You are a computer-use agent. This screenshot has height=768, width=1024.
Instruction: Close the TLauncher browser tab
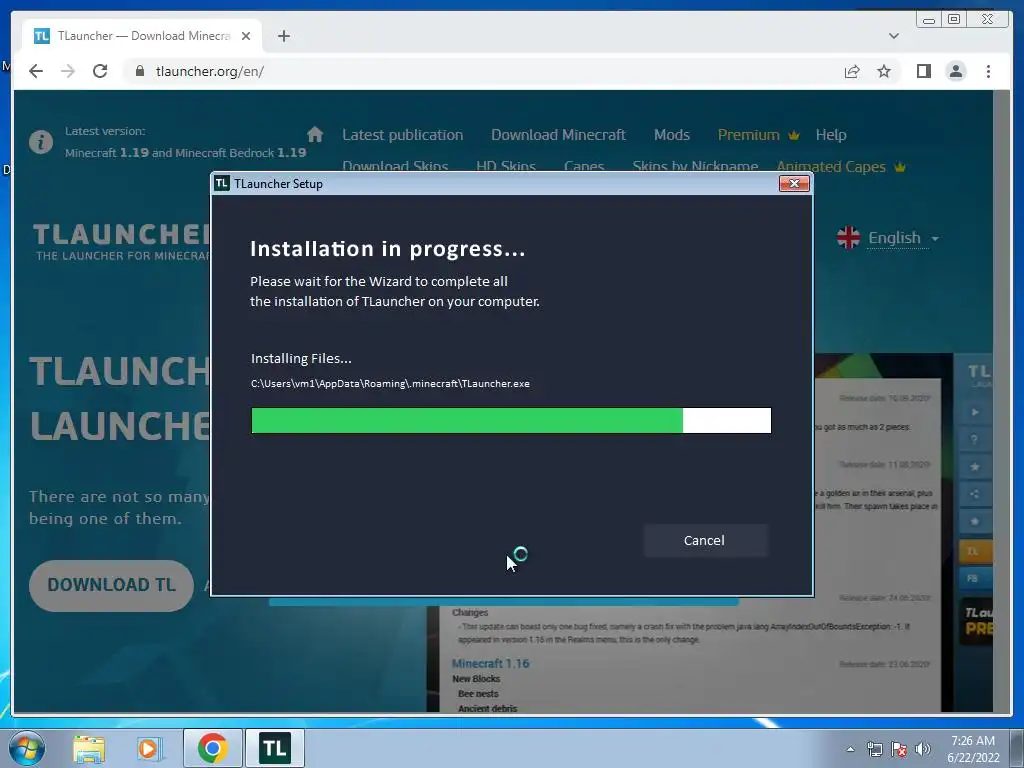(x=246, y=36)
